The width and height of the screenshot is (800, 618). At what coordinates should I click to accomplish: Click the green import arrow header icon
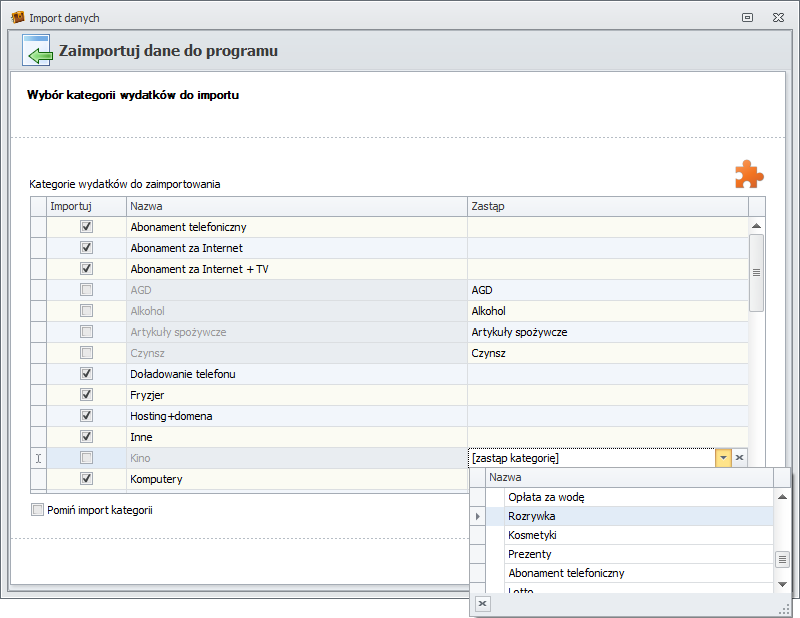coord(37,51)
